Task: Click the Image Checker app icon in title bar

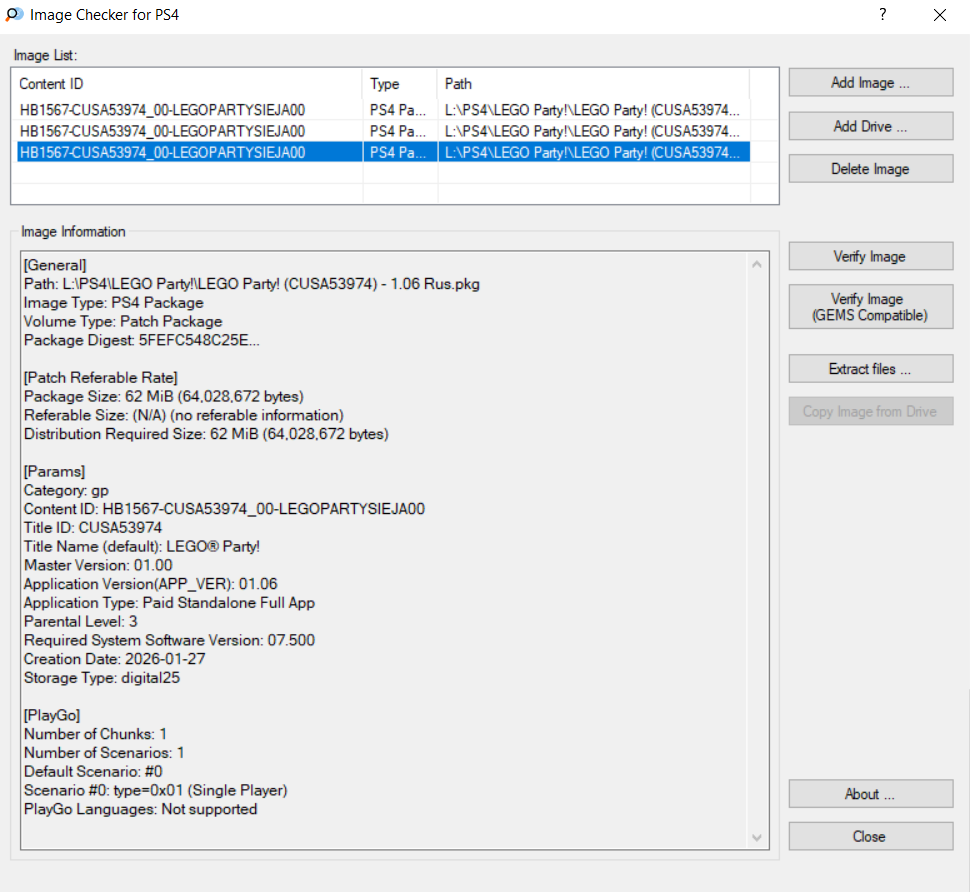Action: (15, 15)
